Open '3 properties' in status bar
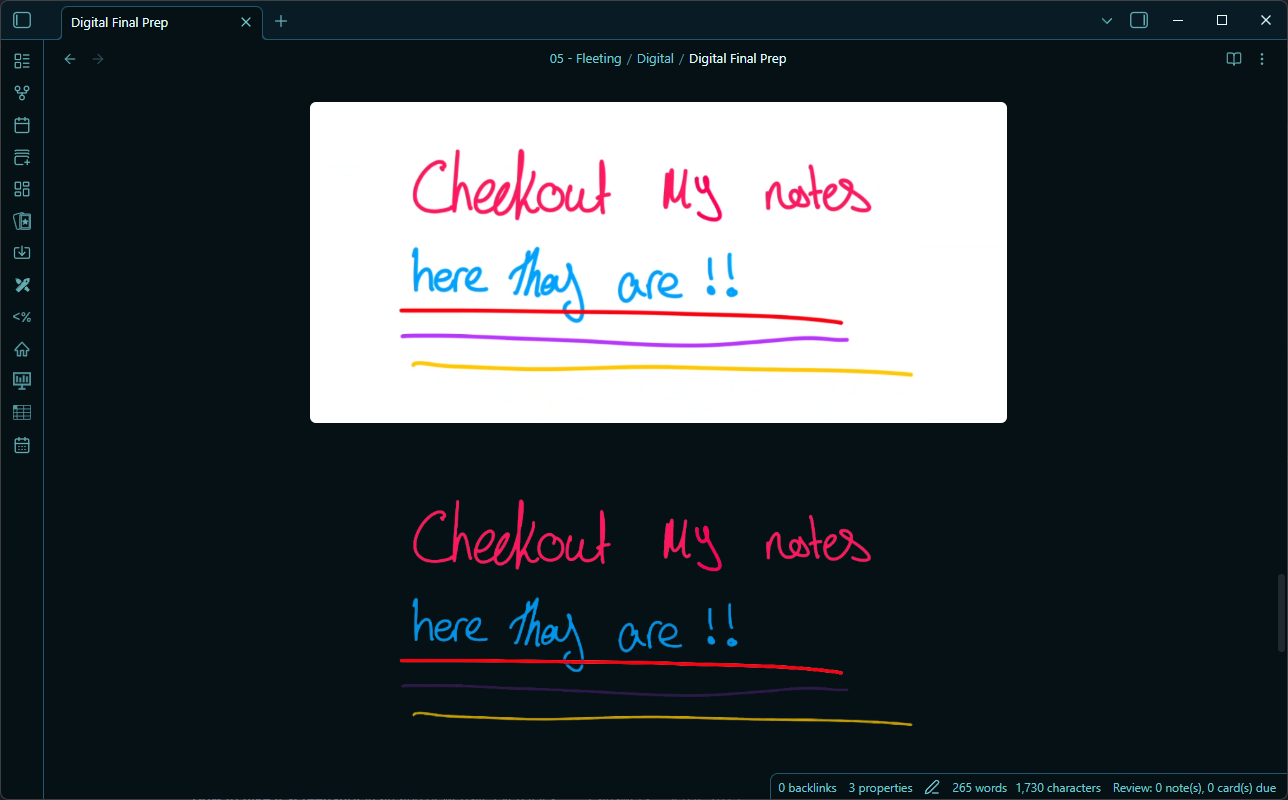Image resolution: width=1288 pixels, height=800 pixels. click(x=880, y=788)
